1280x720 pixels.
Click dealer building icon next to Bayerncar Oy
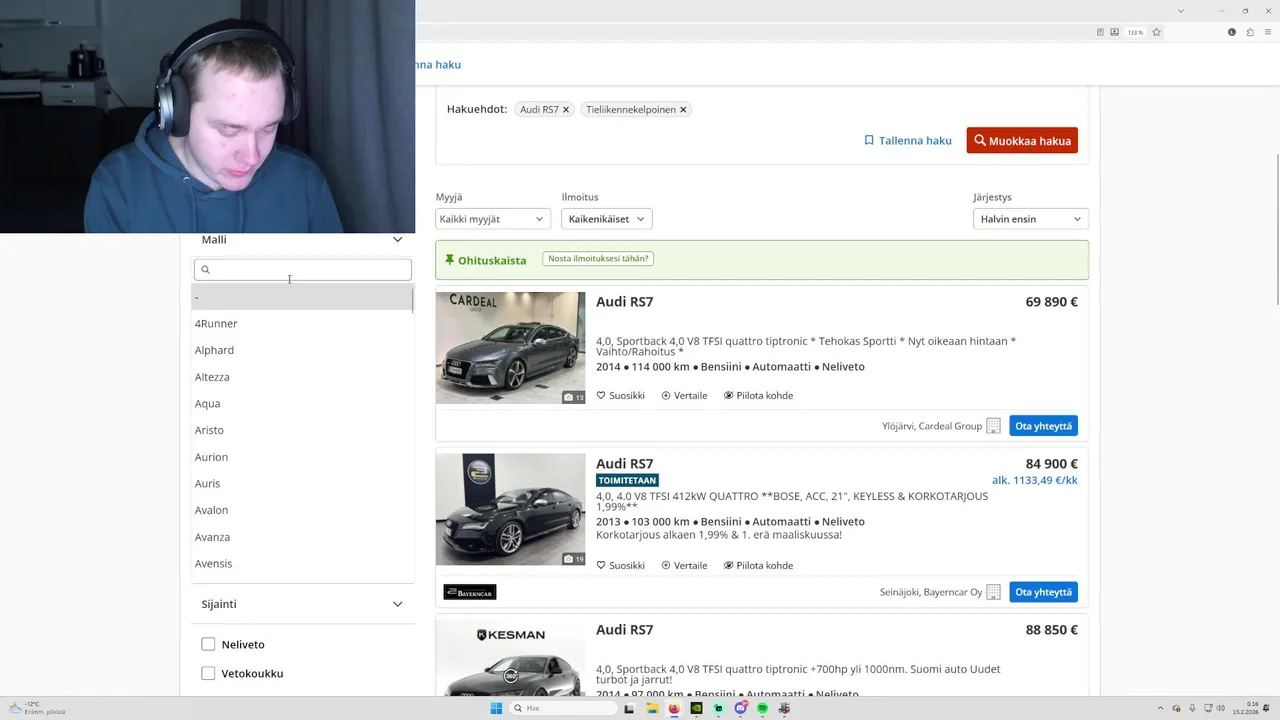(993, 592)
